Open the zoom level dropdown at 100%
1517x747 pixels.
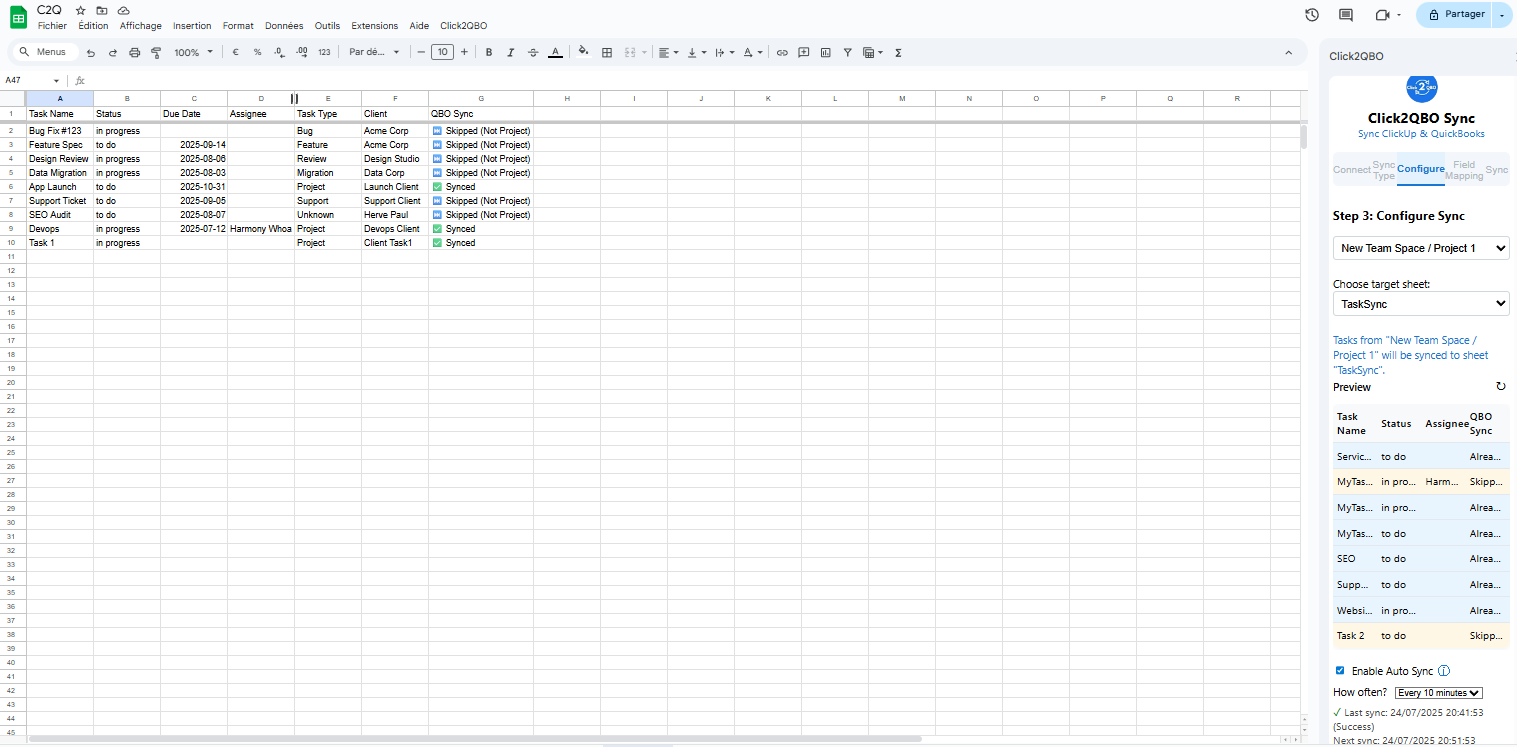pos(193,52)
